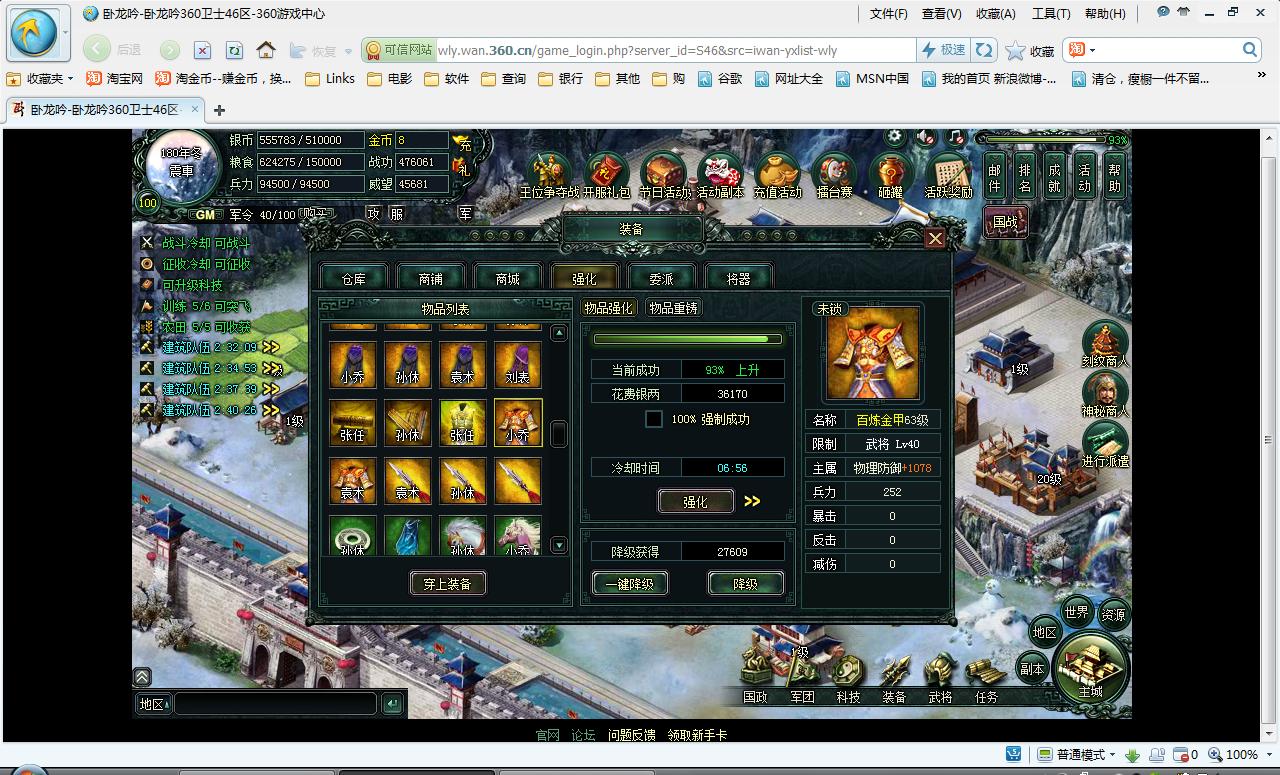Focus the chat message input field
The width and height of the screenshot is (1280, 775).
(x=275, y=704)
